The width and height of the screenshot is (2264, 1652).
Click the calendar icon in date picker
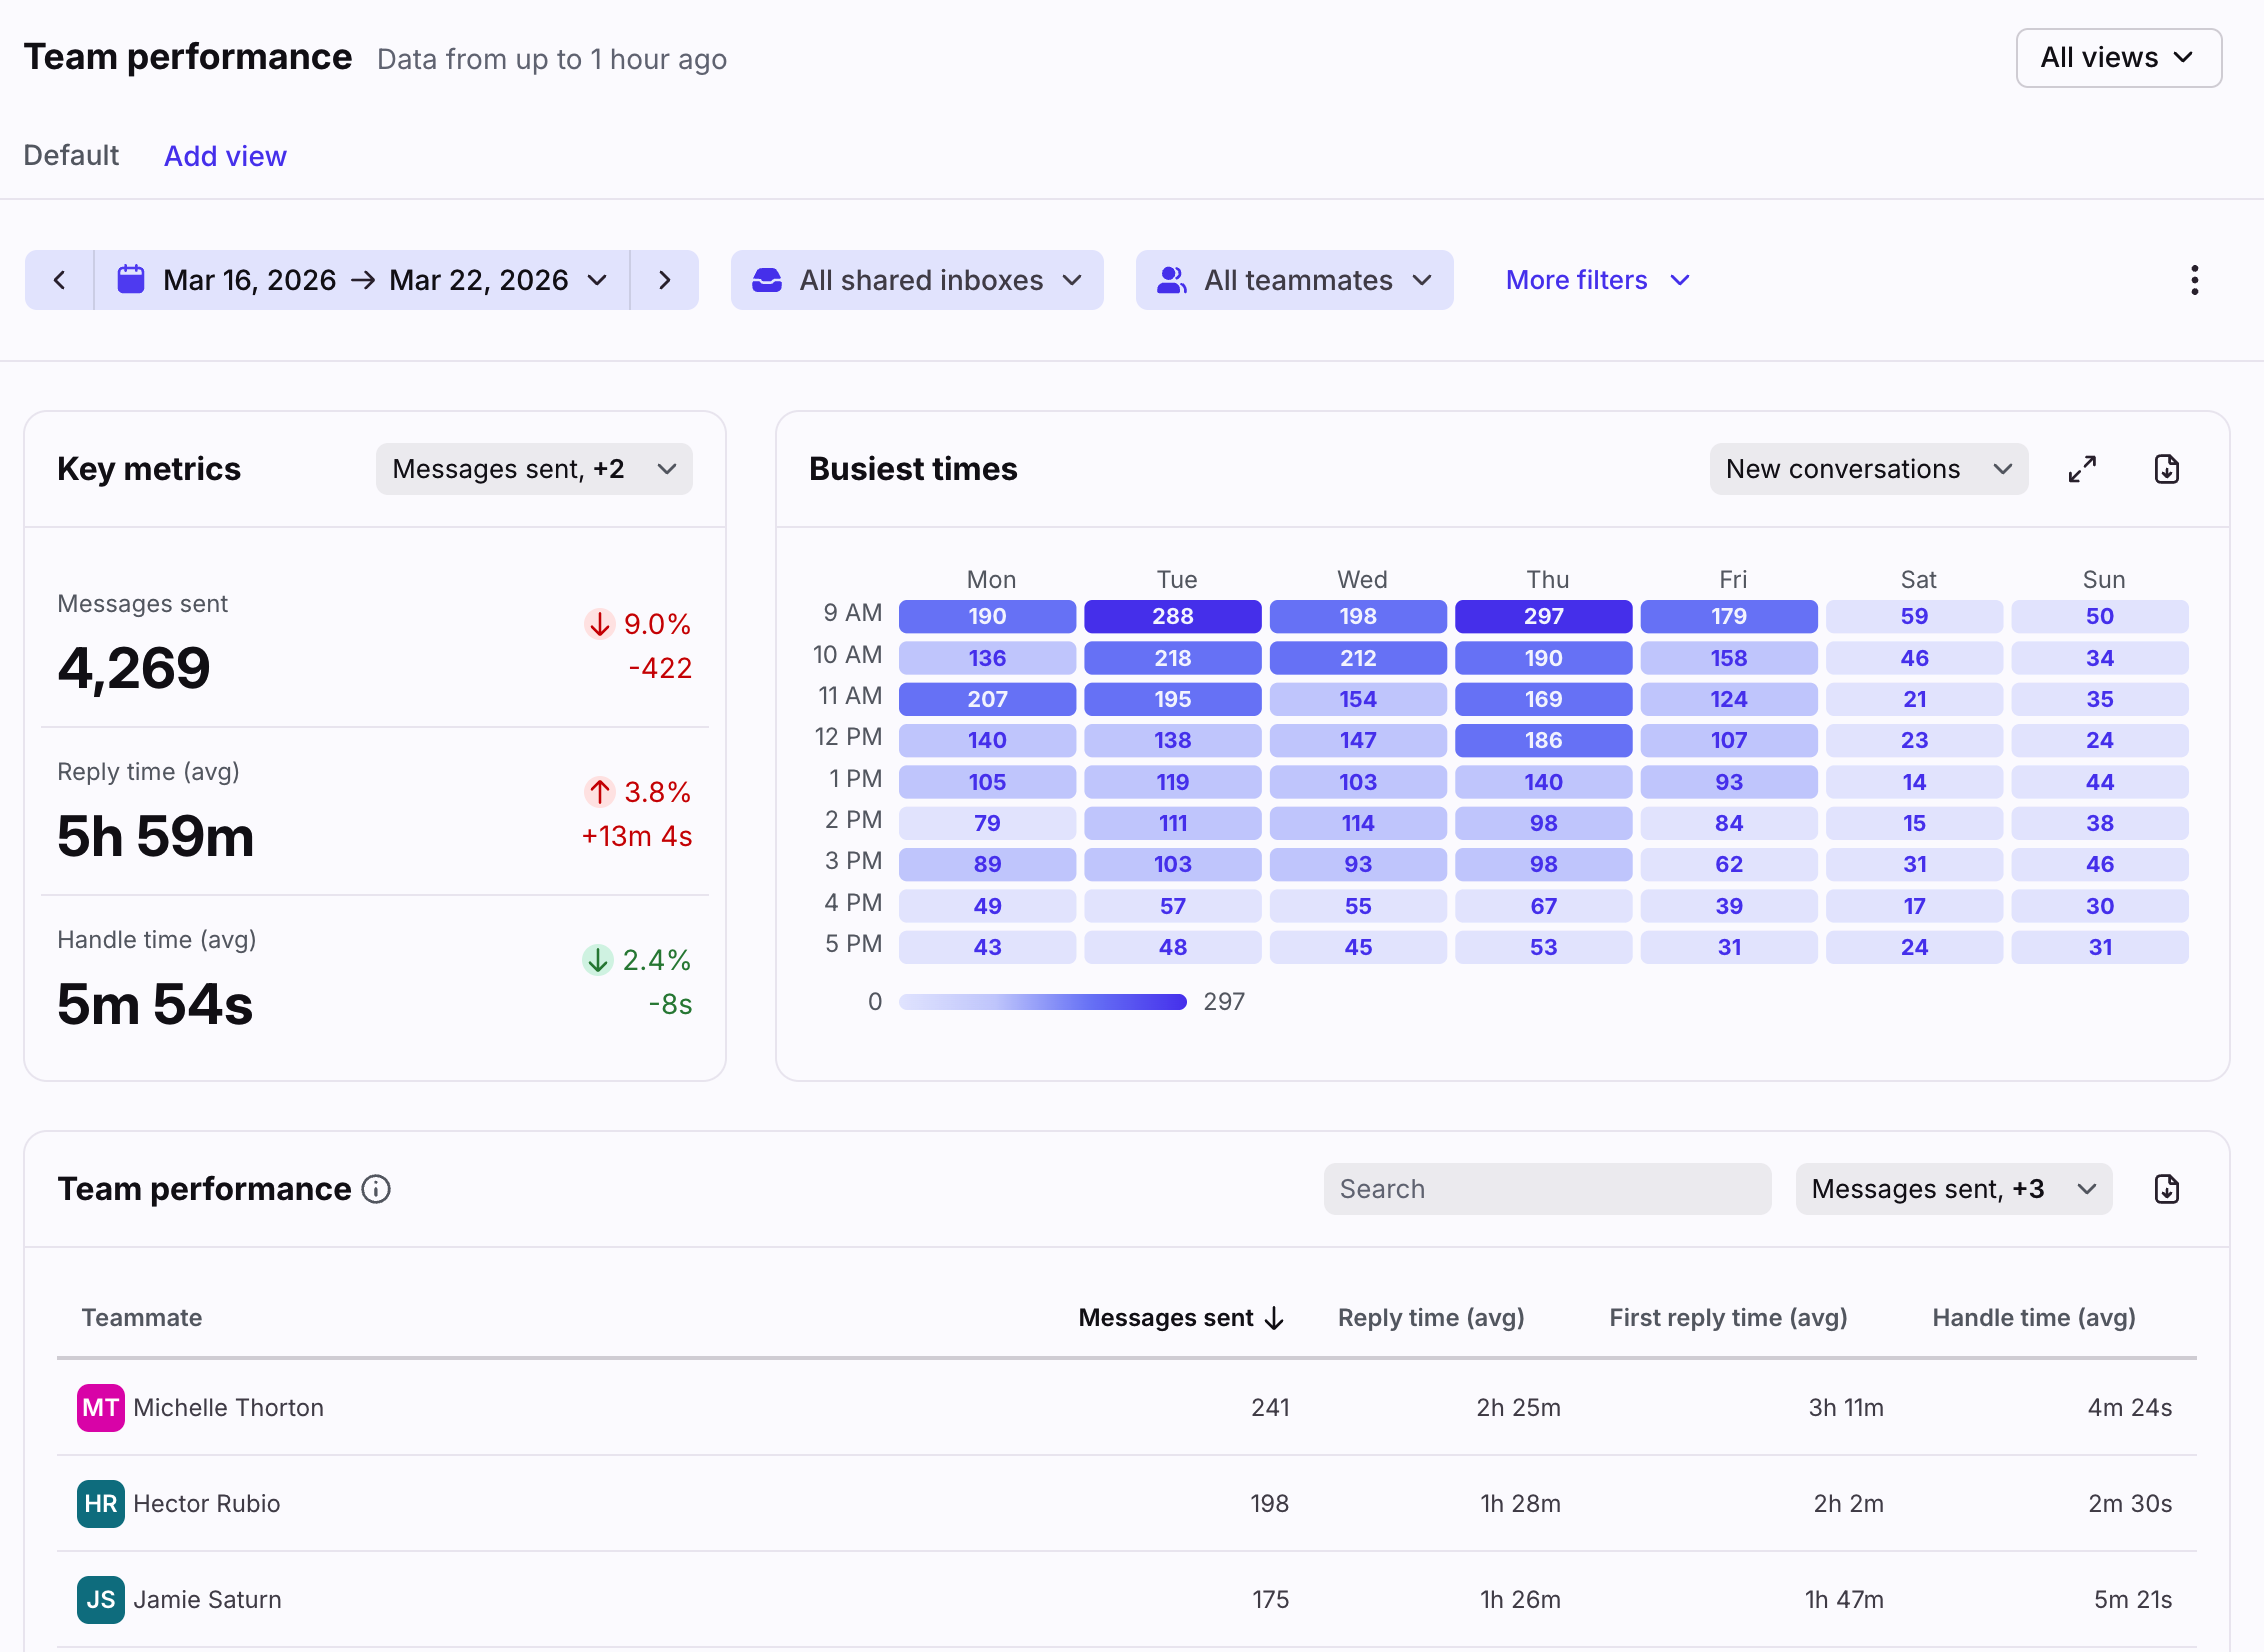pos(131,280)
